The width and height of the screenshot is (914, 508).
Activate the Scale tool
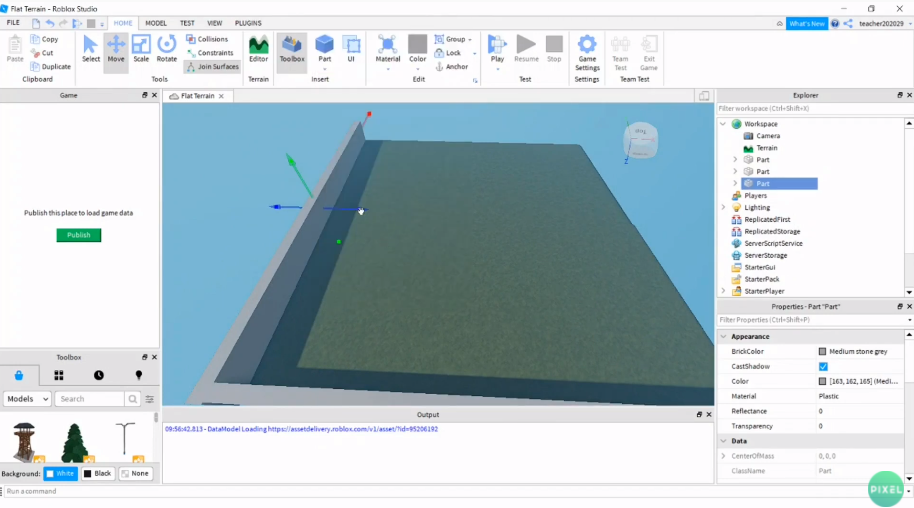point(141,49)
